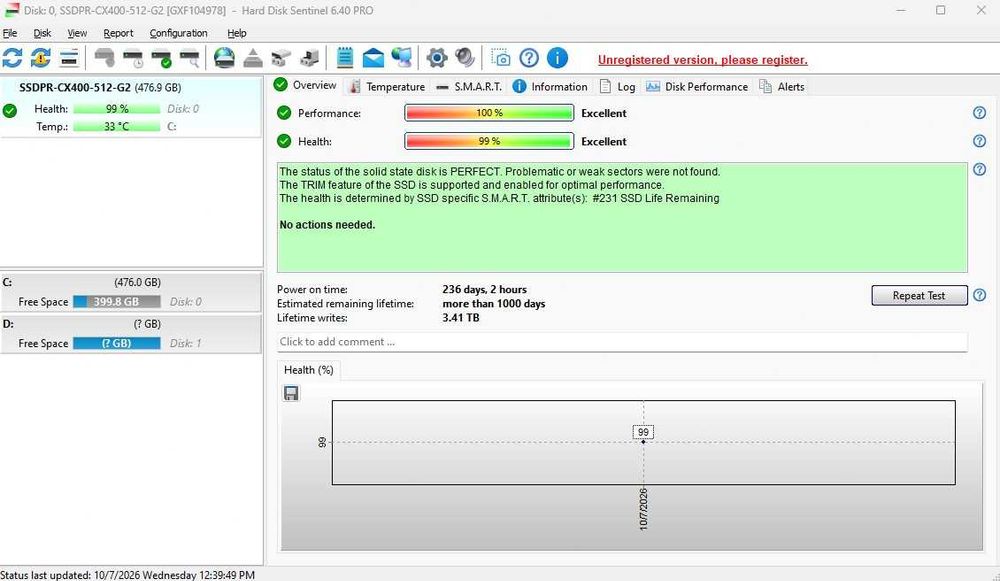Viewport: 1000px width, 581px height.
Task: Click the disk list panel toolbar icon
Action: (x=69, y=59)
